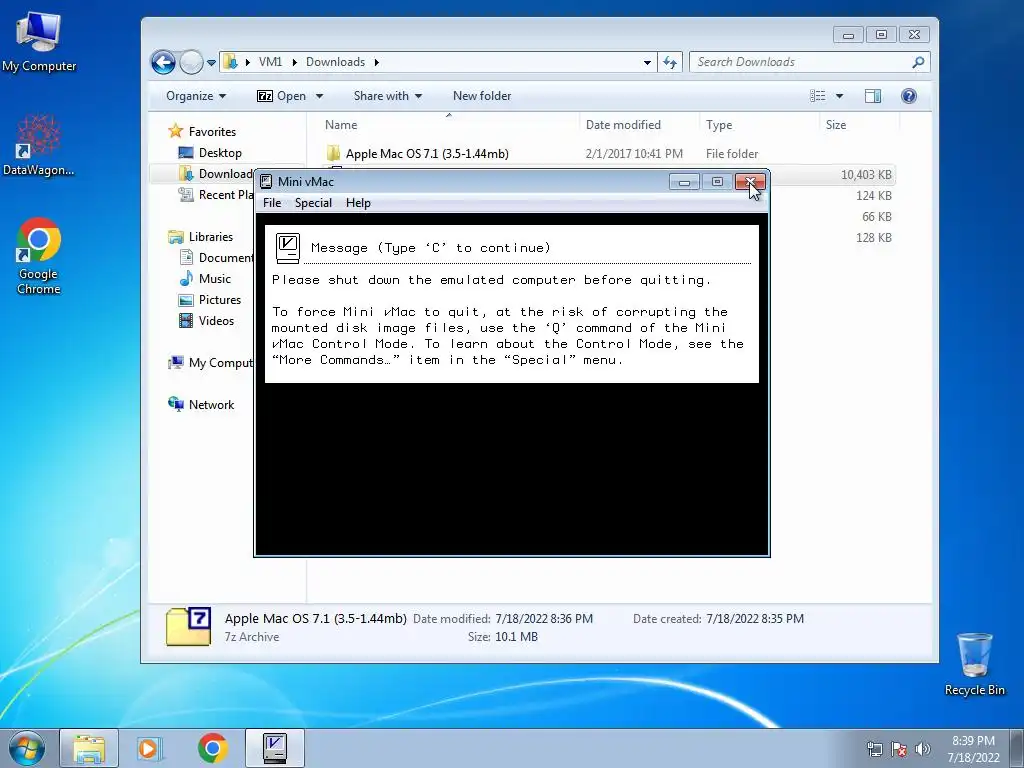Sort by the Type column header
1024x768 pixels.
pyautogui.click(x=759, y=125)
